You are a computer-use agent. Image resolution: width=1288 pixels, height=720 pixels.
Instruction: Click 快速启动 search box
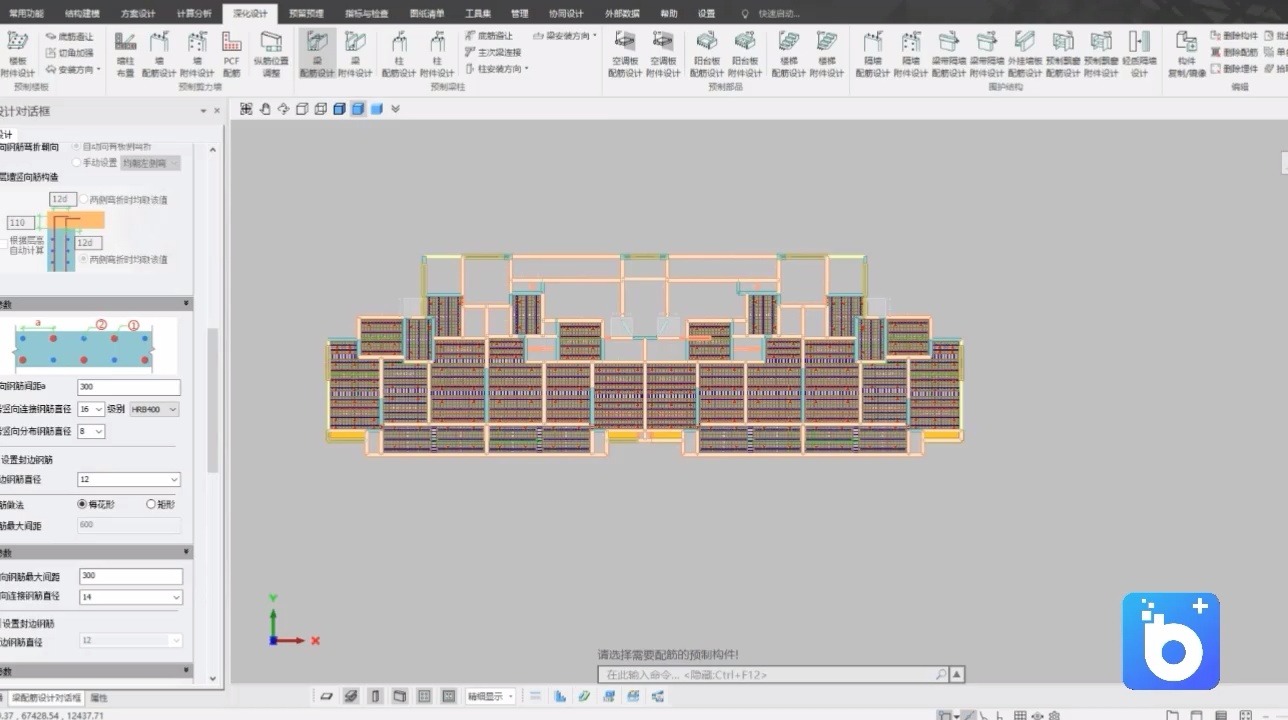778,14
